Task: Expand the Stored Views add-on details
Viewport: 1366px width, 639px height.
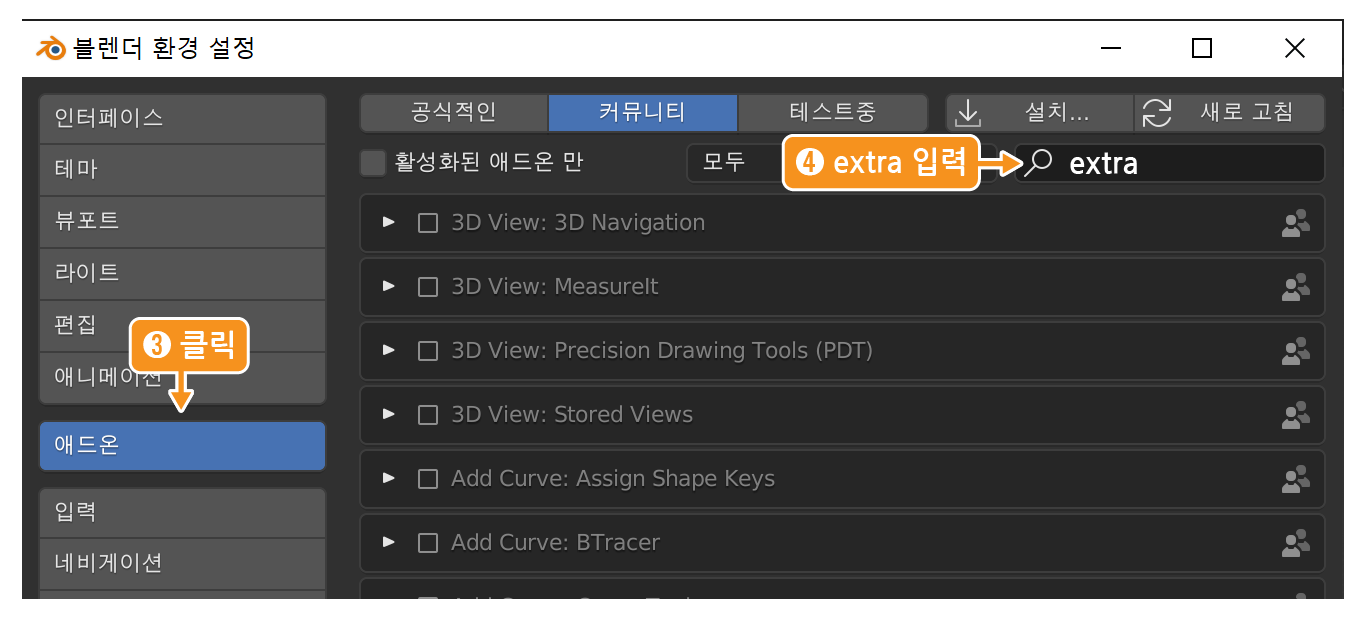Action: [389, 414]
